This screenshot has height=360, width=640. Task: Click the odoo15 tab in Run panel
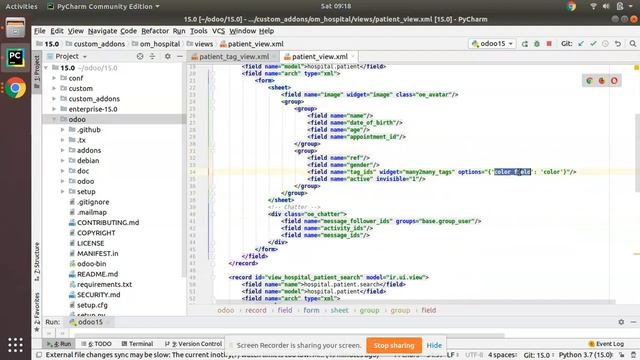point(90,322)
